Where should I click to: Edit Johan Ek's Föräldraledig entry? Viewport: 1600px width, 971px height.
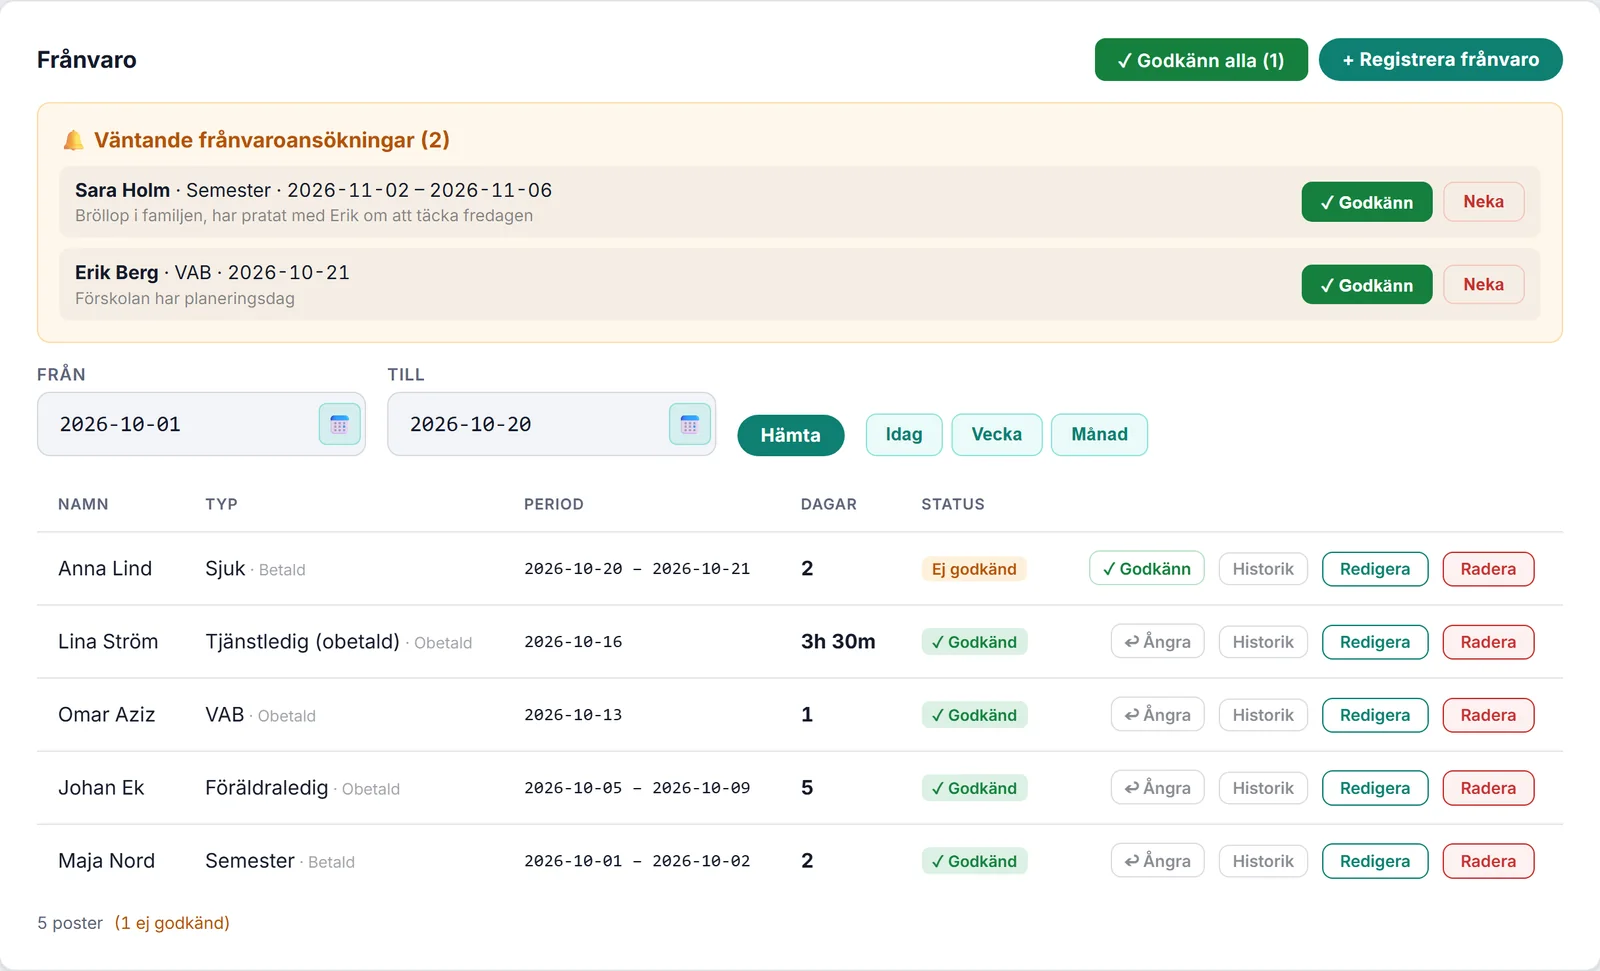(1375, 788)
